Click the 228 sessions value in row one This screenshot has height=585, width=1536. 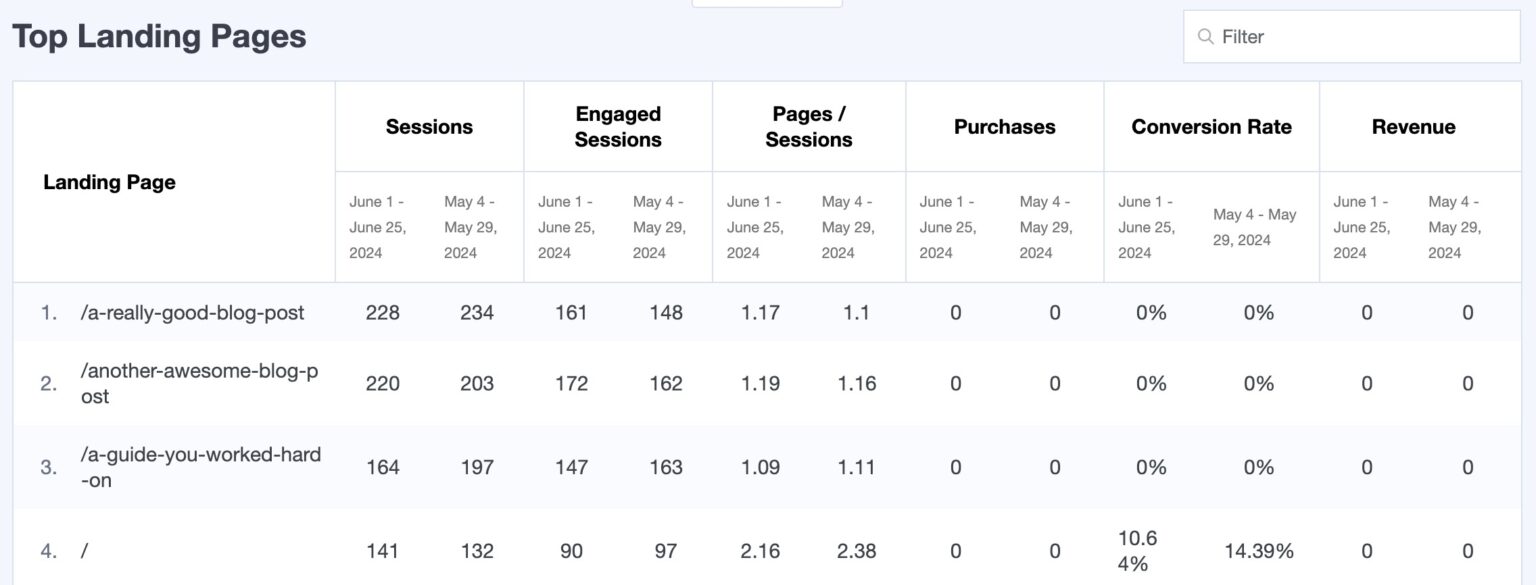point(383,312)
